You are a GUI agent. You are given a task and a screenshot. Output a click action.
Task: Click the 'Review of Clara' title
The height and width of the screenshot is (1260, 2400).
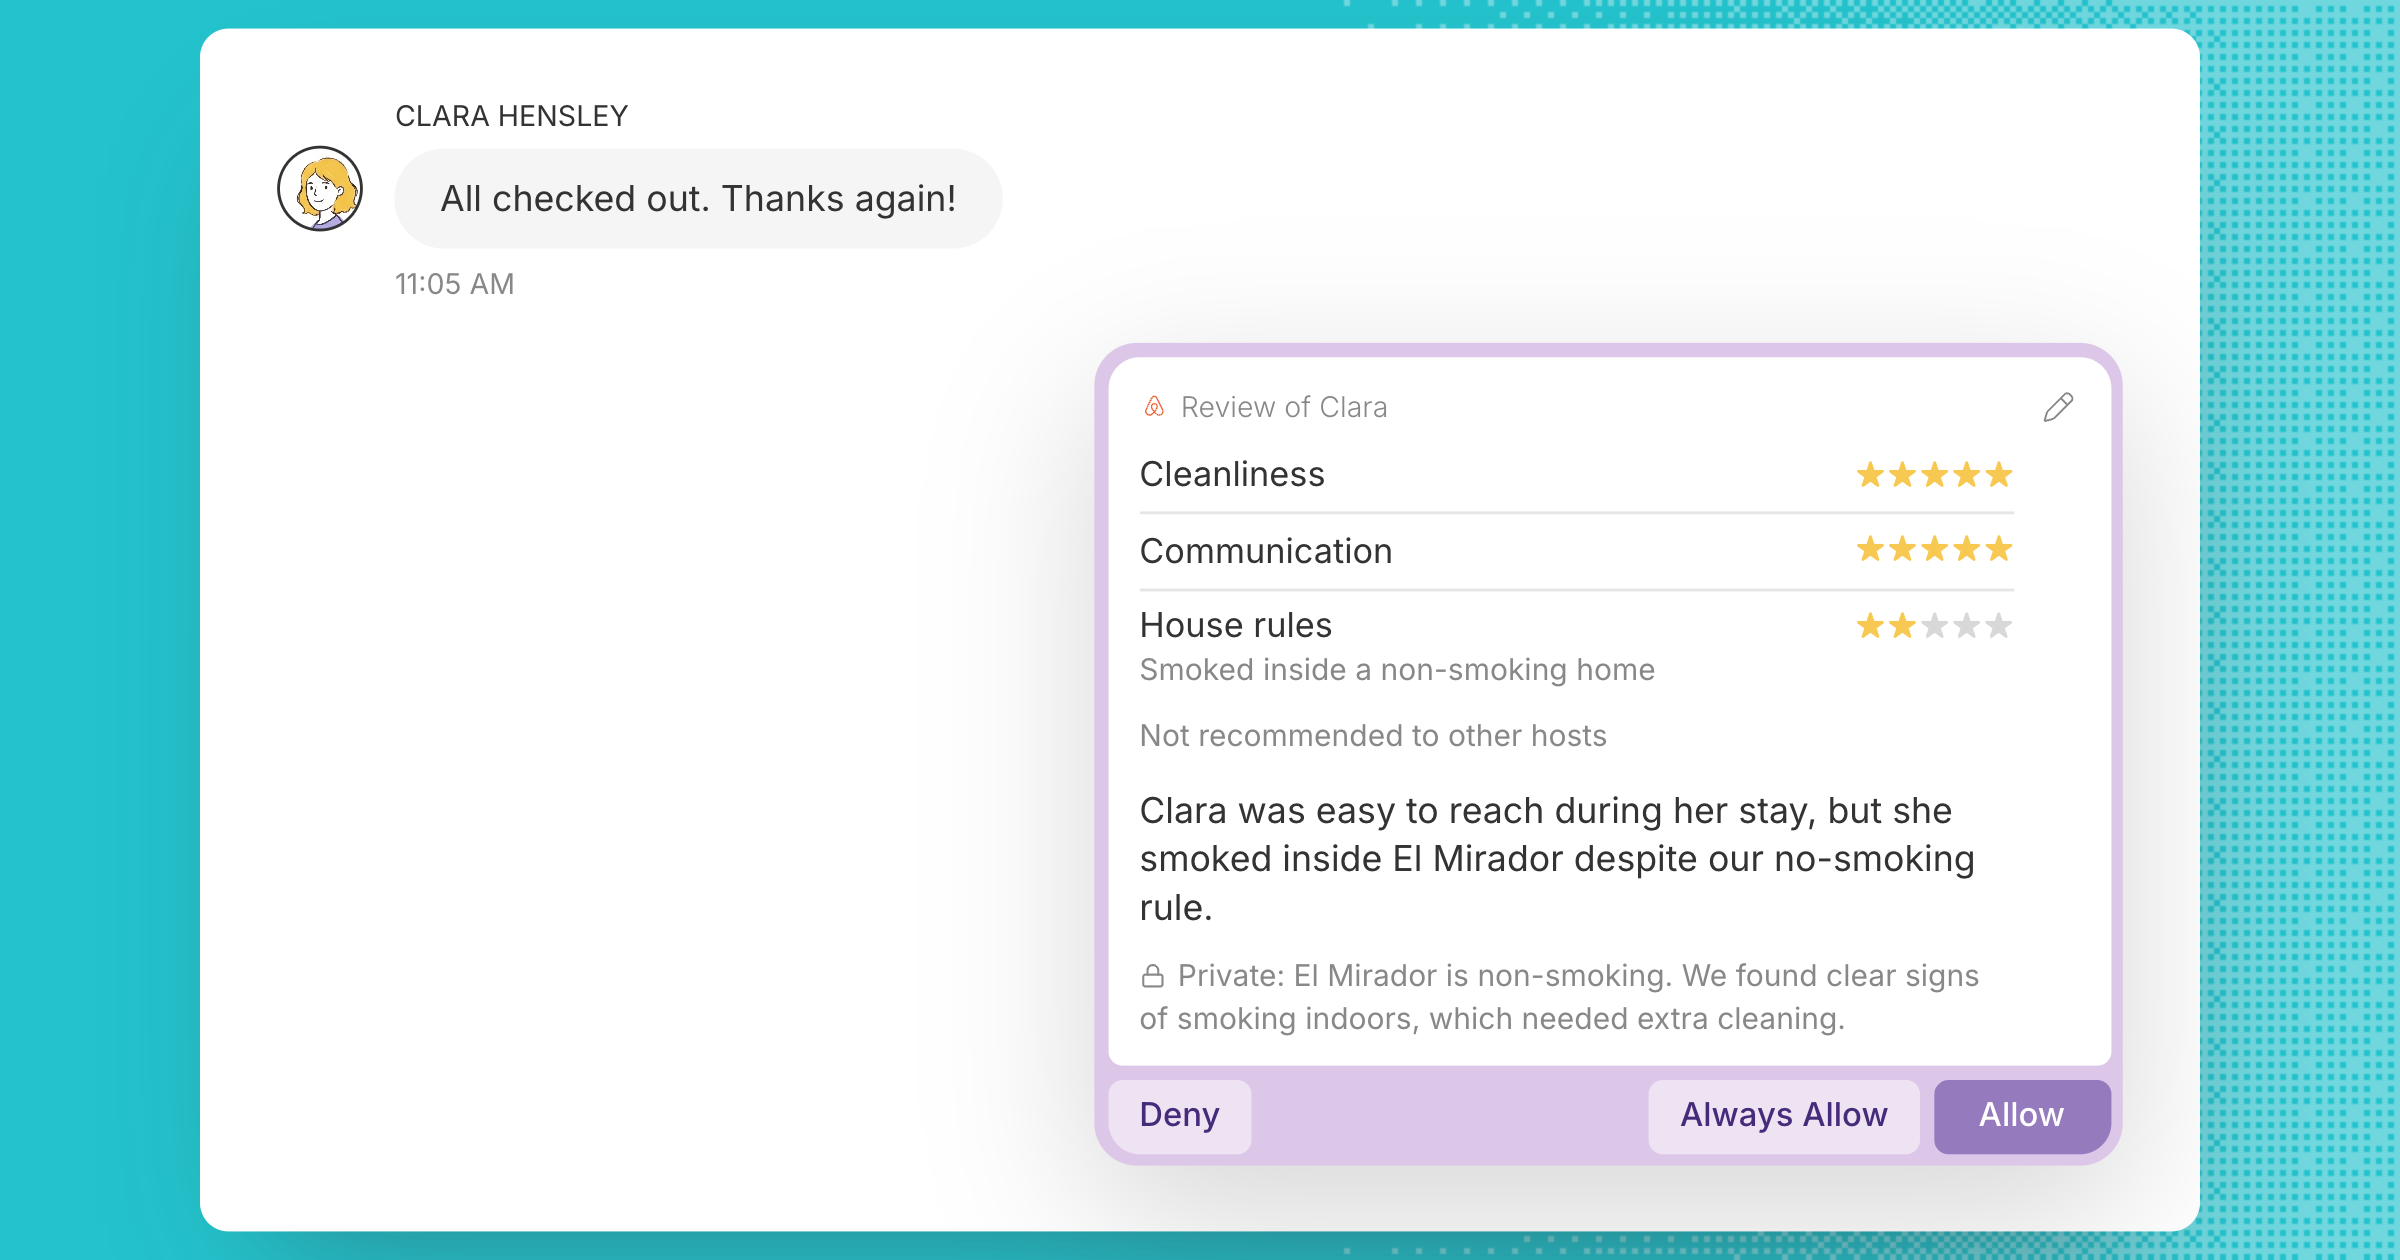pos(1284,407)
